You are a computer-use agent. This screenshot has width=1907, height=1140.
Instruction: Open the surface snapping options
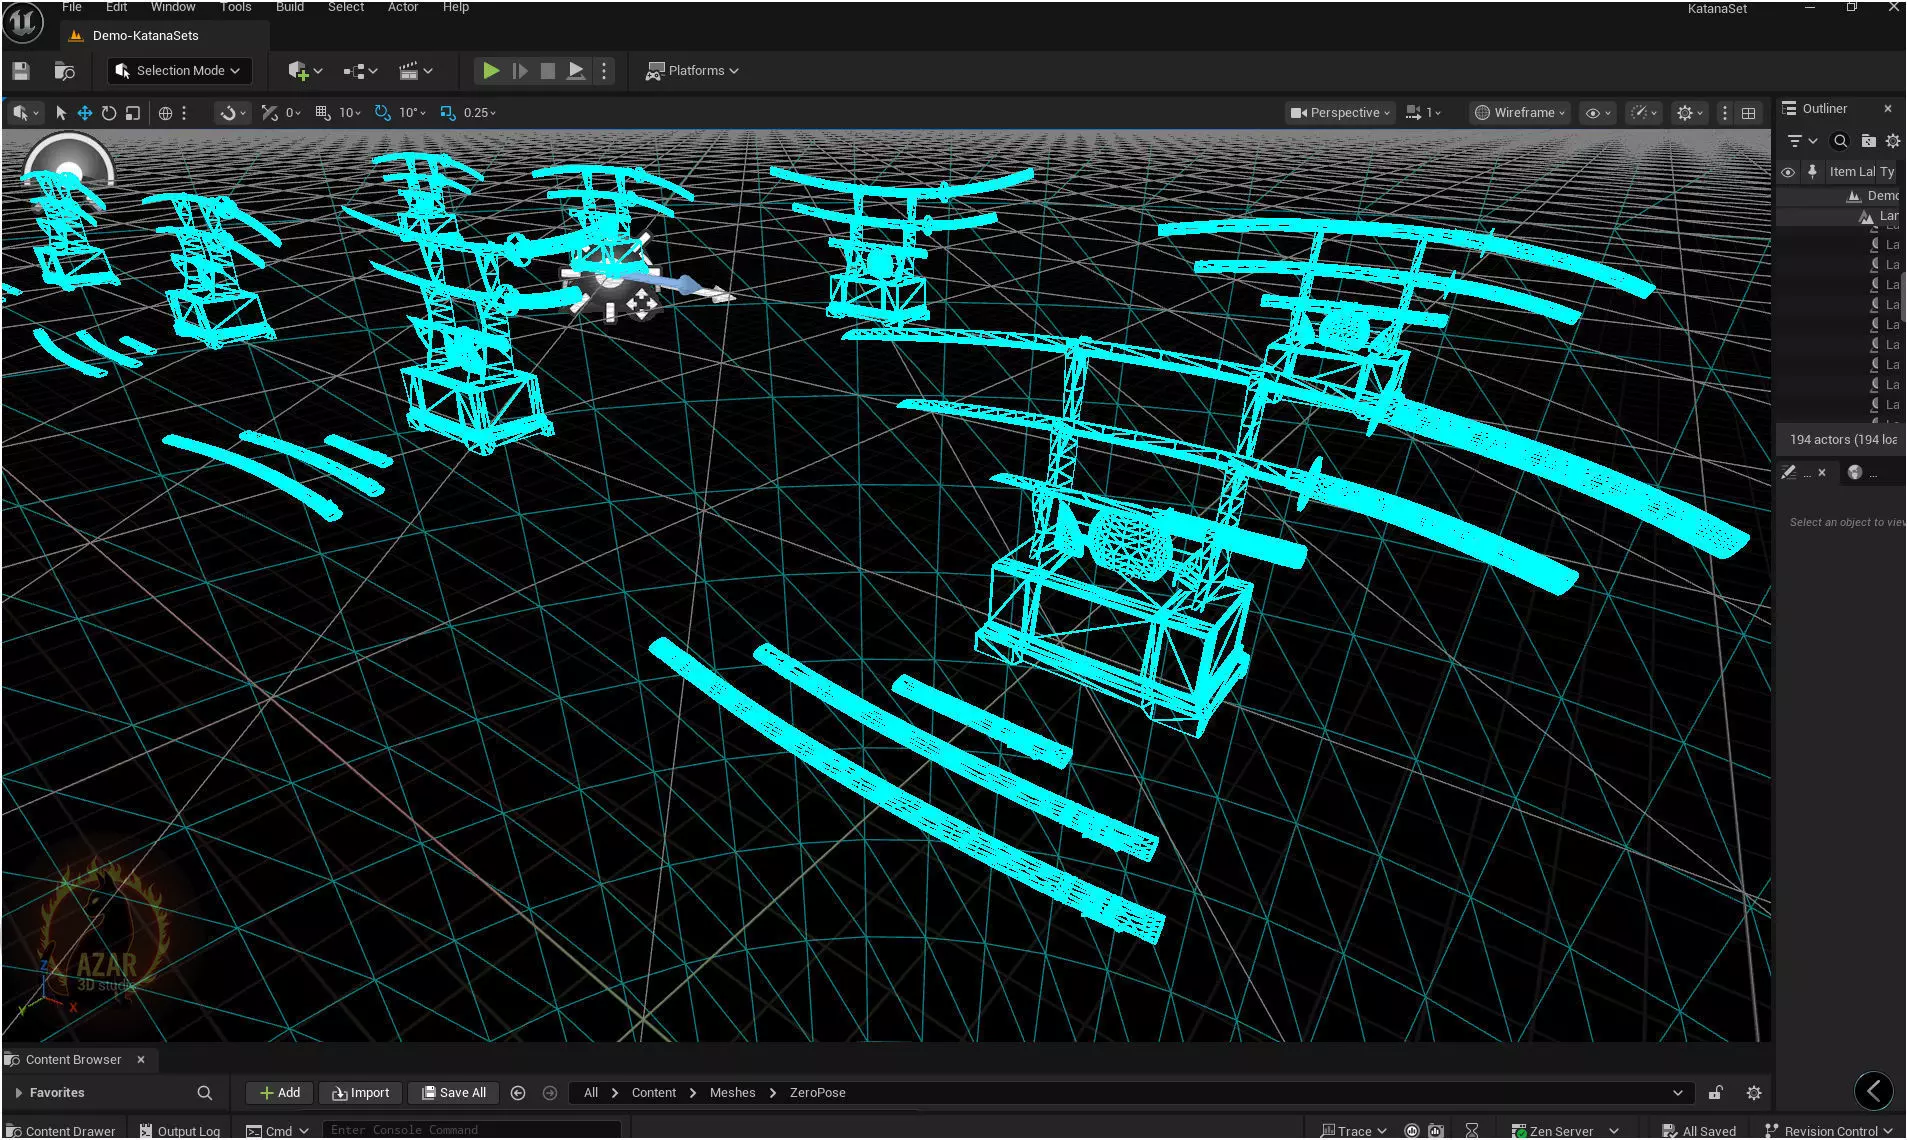coord(231,113)
